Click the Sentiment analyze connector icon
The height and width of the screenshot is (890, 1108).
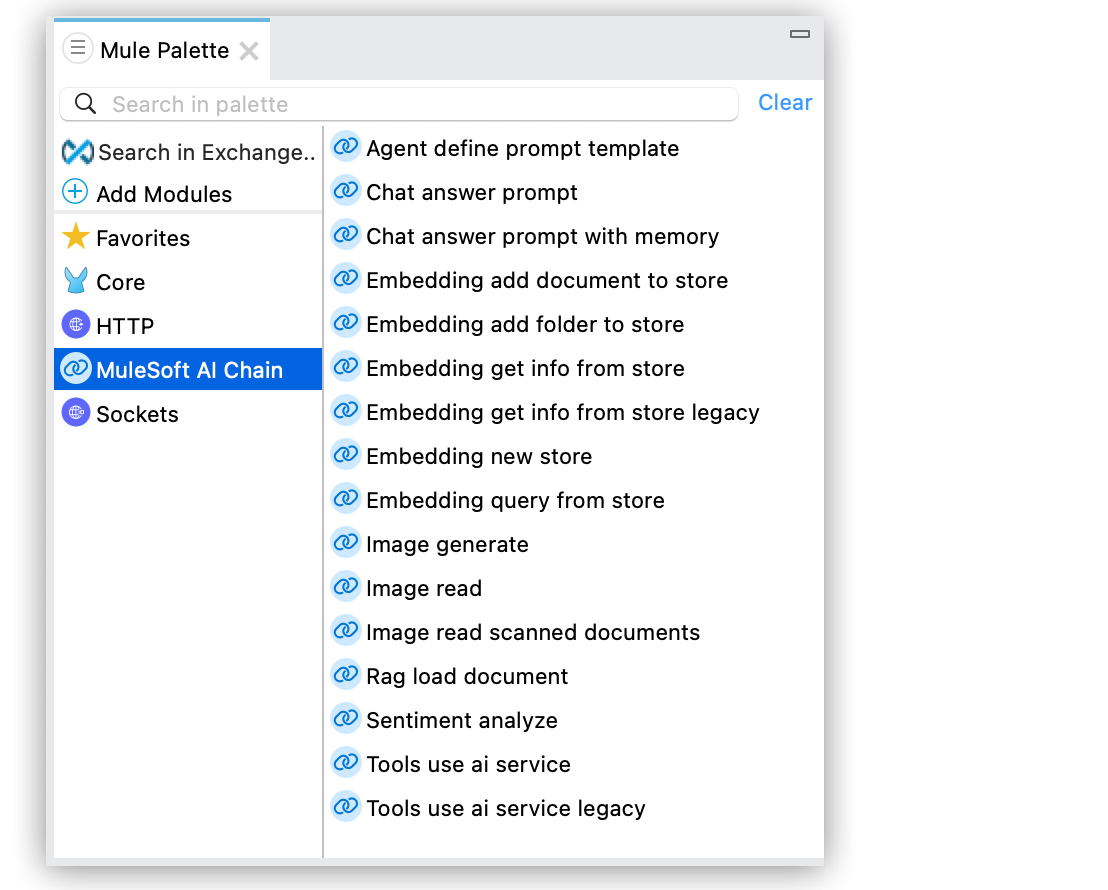point(346,718)
